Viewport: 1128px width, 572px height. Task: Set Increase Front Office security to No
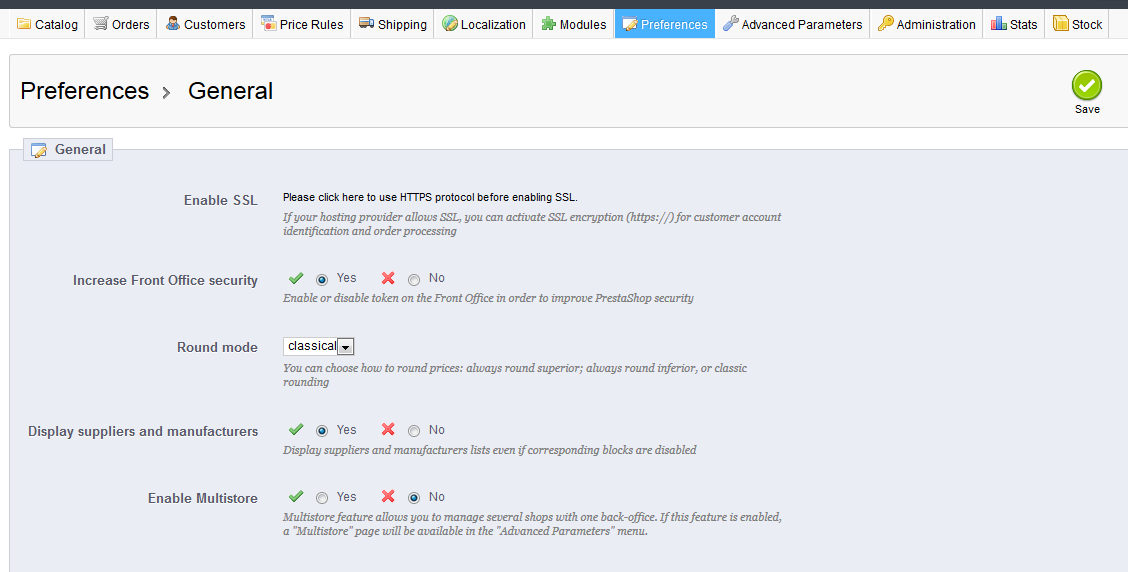tap(414, 280)
